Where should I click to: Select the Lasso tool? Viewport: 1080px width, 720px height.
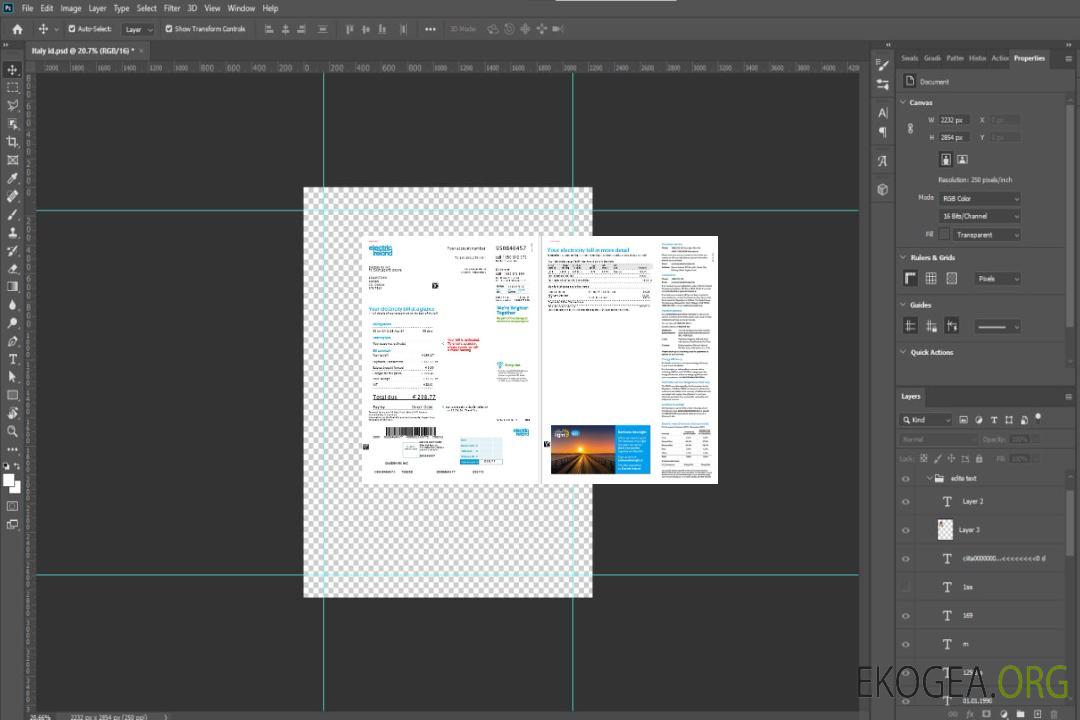[12, 105]
